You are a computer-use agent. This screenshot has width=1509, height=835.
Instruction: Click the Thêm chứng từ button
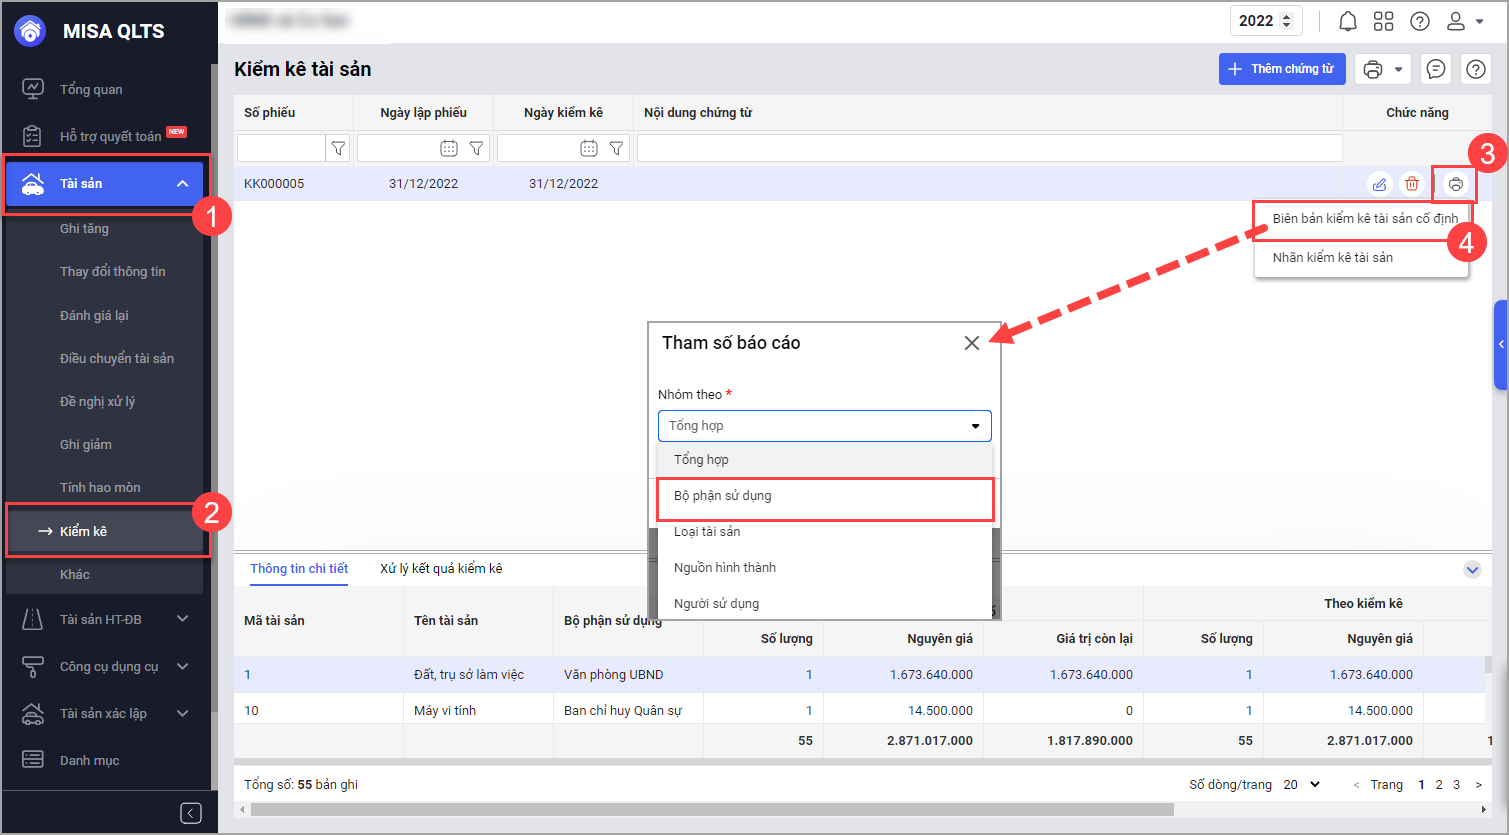pos(1281,69)
